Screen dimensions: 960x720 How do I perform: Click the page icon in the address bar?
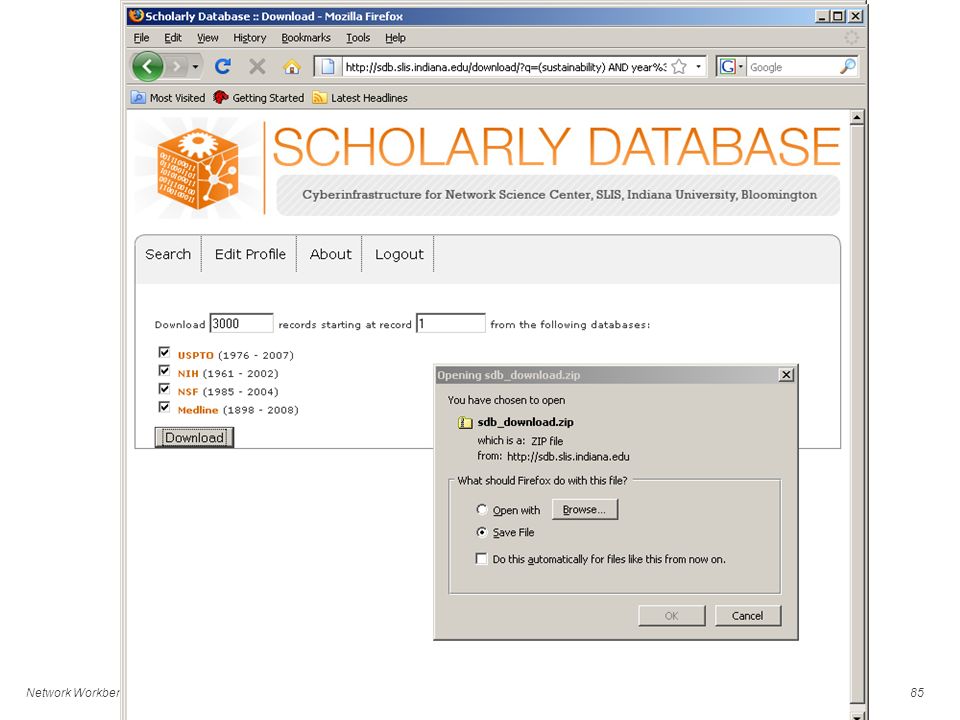click(328, 66)
